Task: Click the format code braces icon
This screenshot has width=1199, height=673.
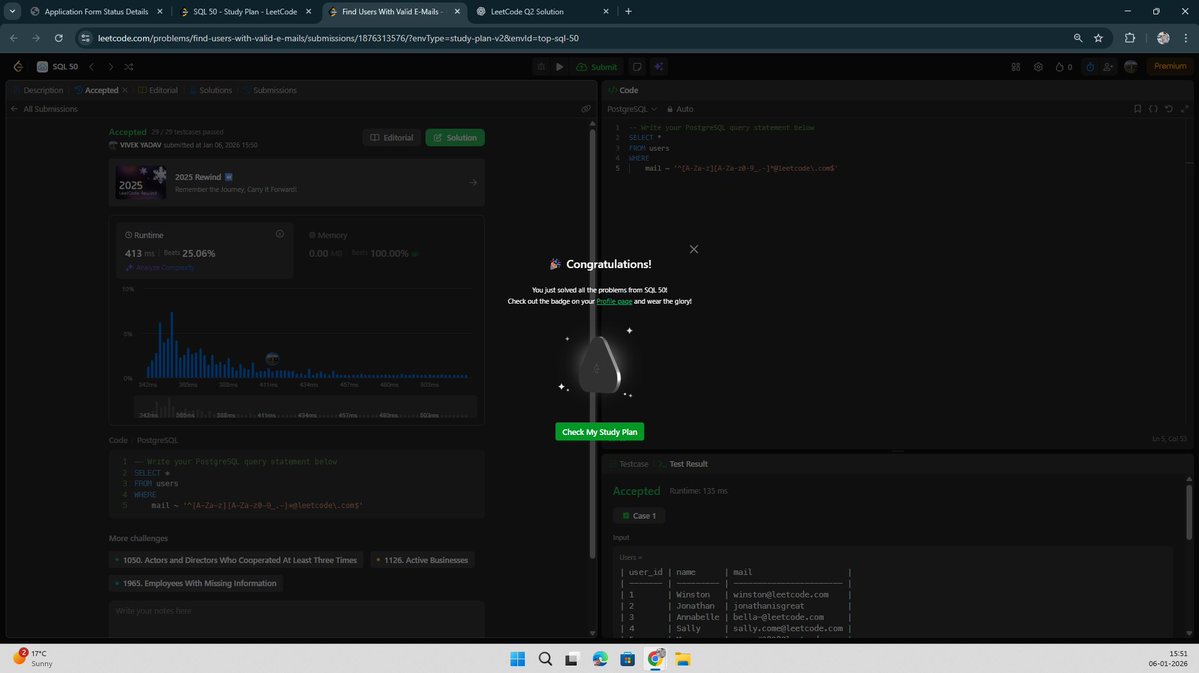Action: coord(1153,109)
